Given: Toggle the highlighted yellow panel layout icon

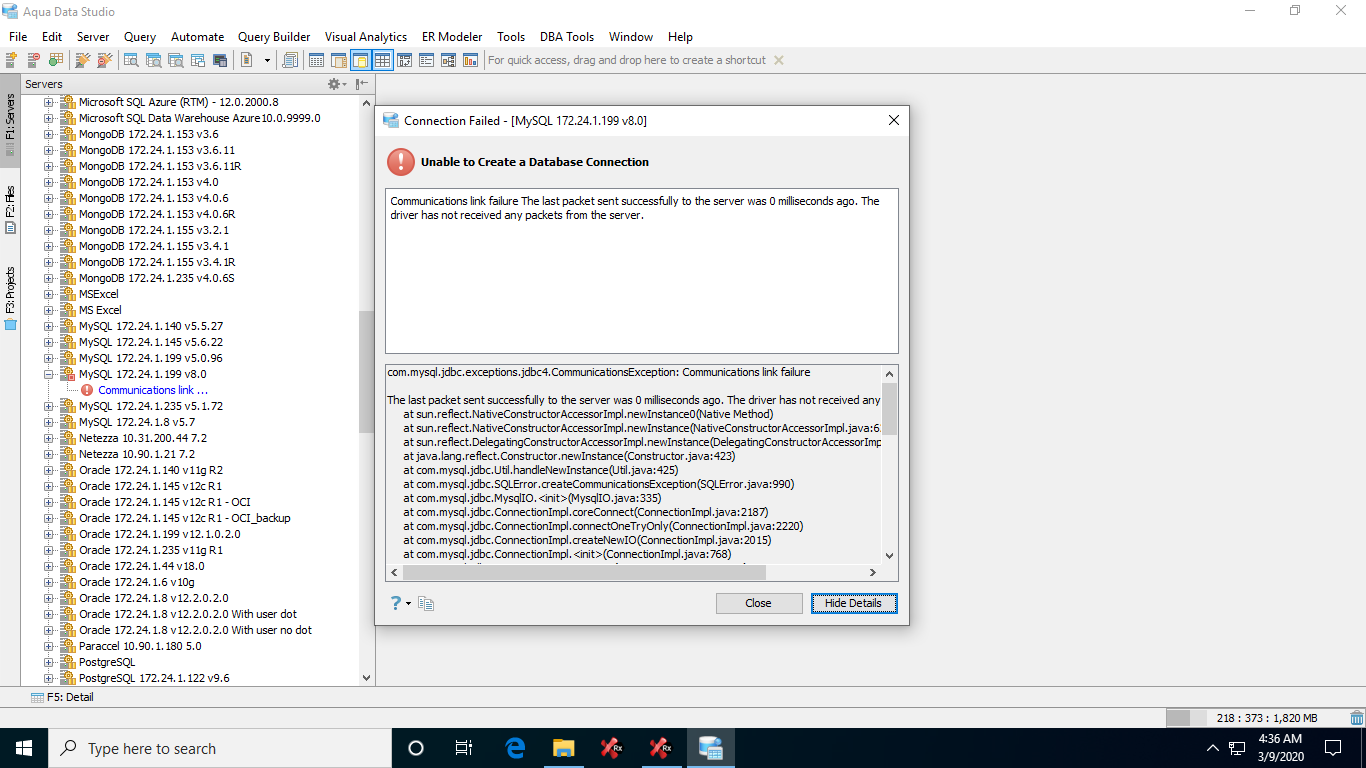Looking at the screenshot, I should pos(360,60).
